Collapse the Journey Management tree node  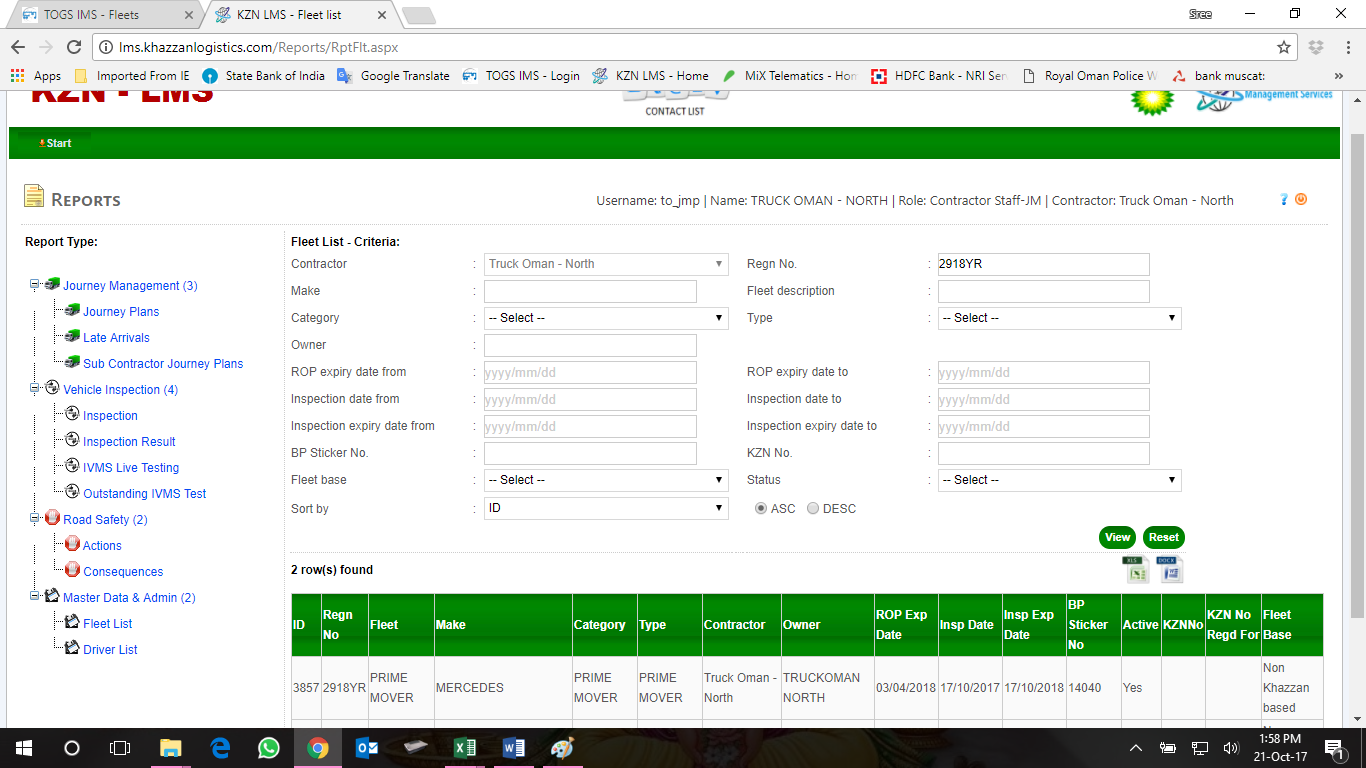[35, 285]
